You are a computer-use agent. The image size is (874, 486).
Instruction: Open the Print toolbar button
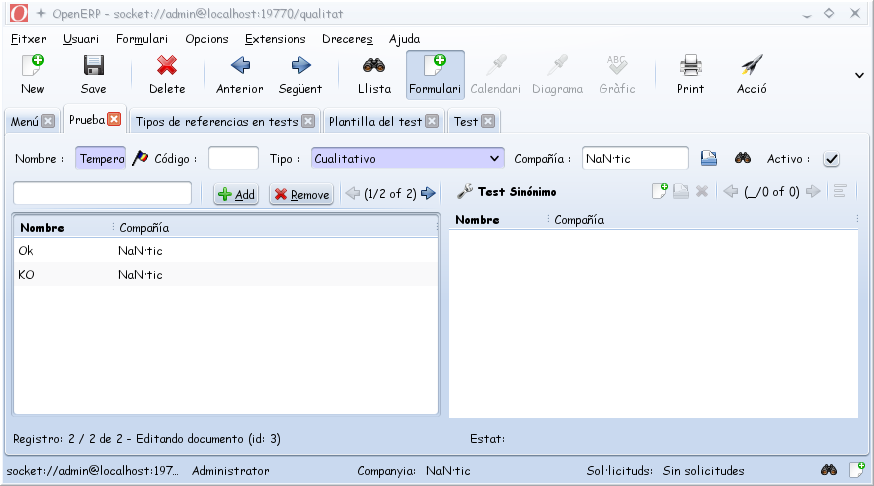point(690,75)
